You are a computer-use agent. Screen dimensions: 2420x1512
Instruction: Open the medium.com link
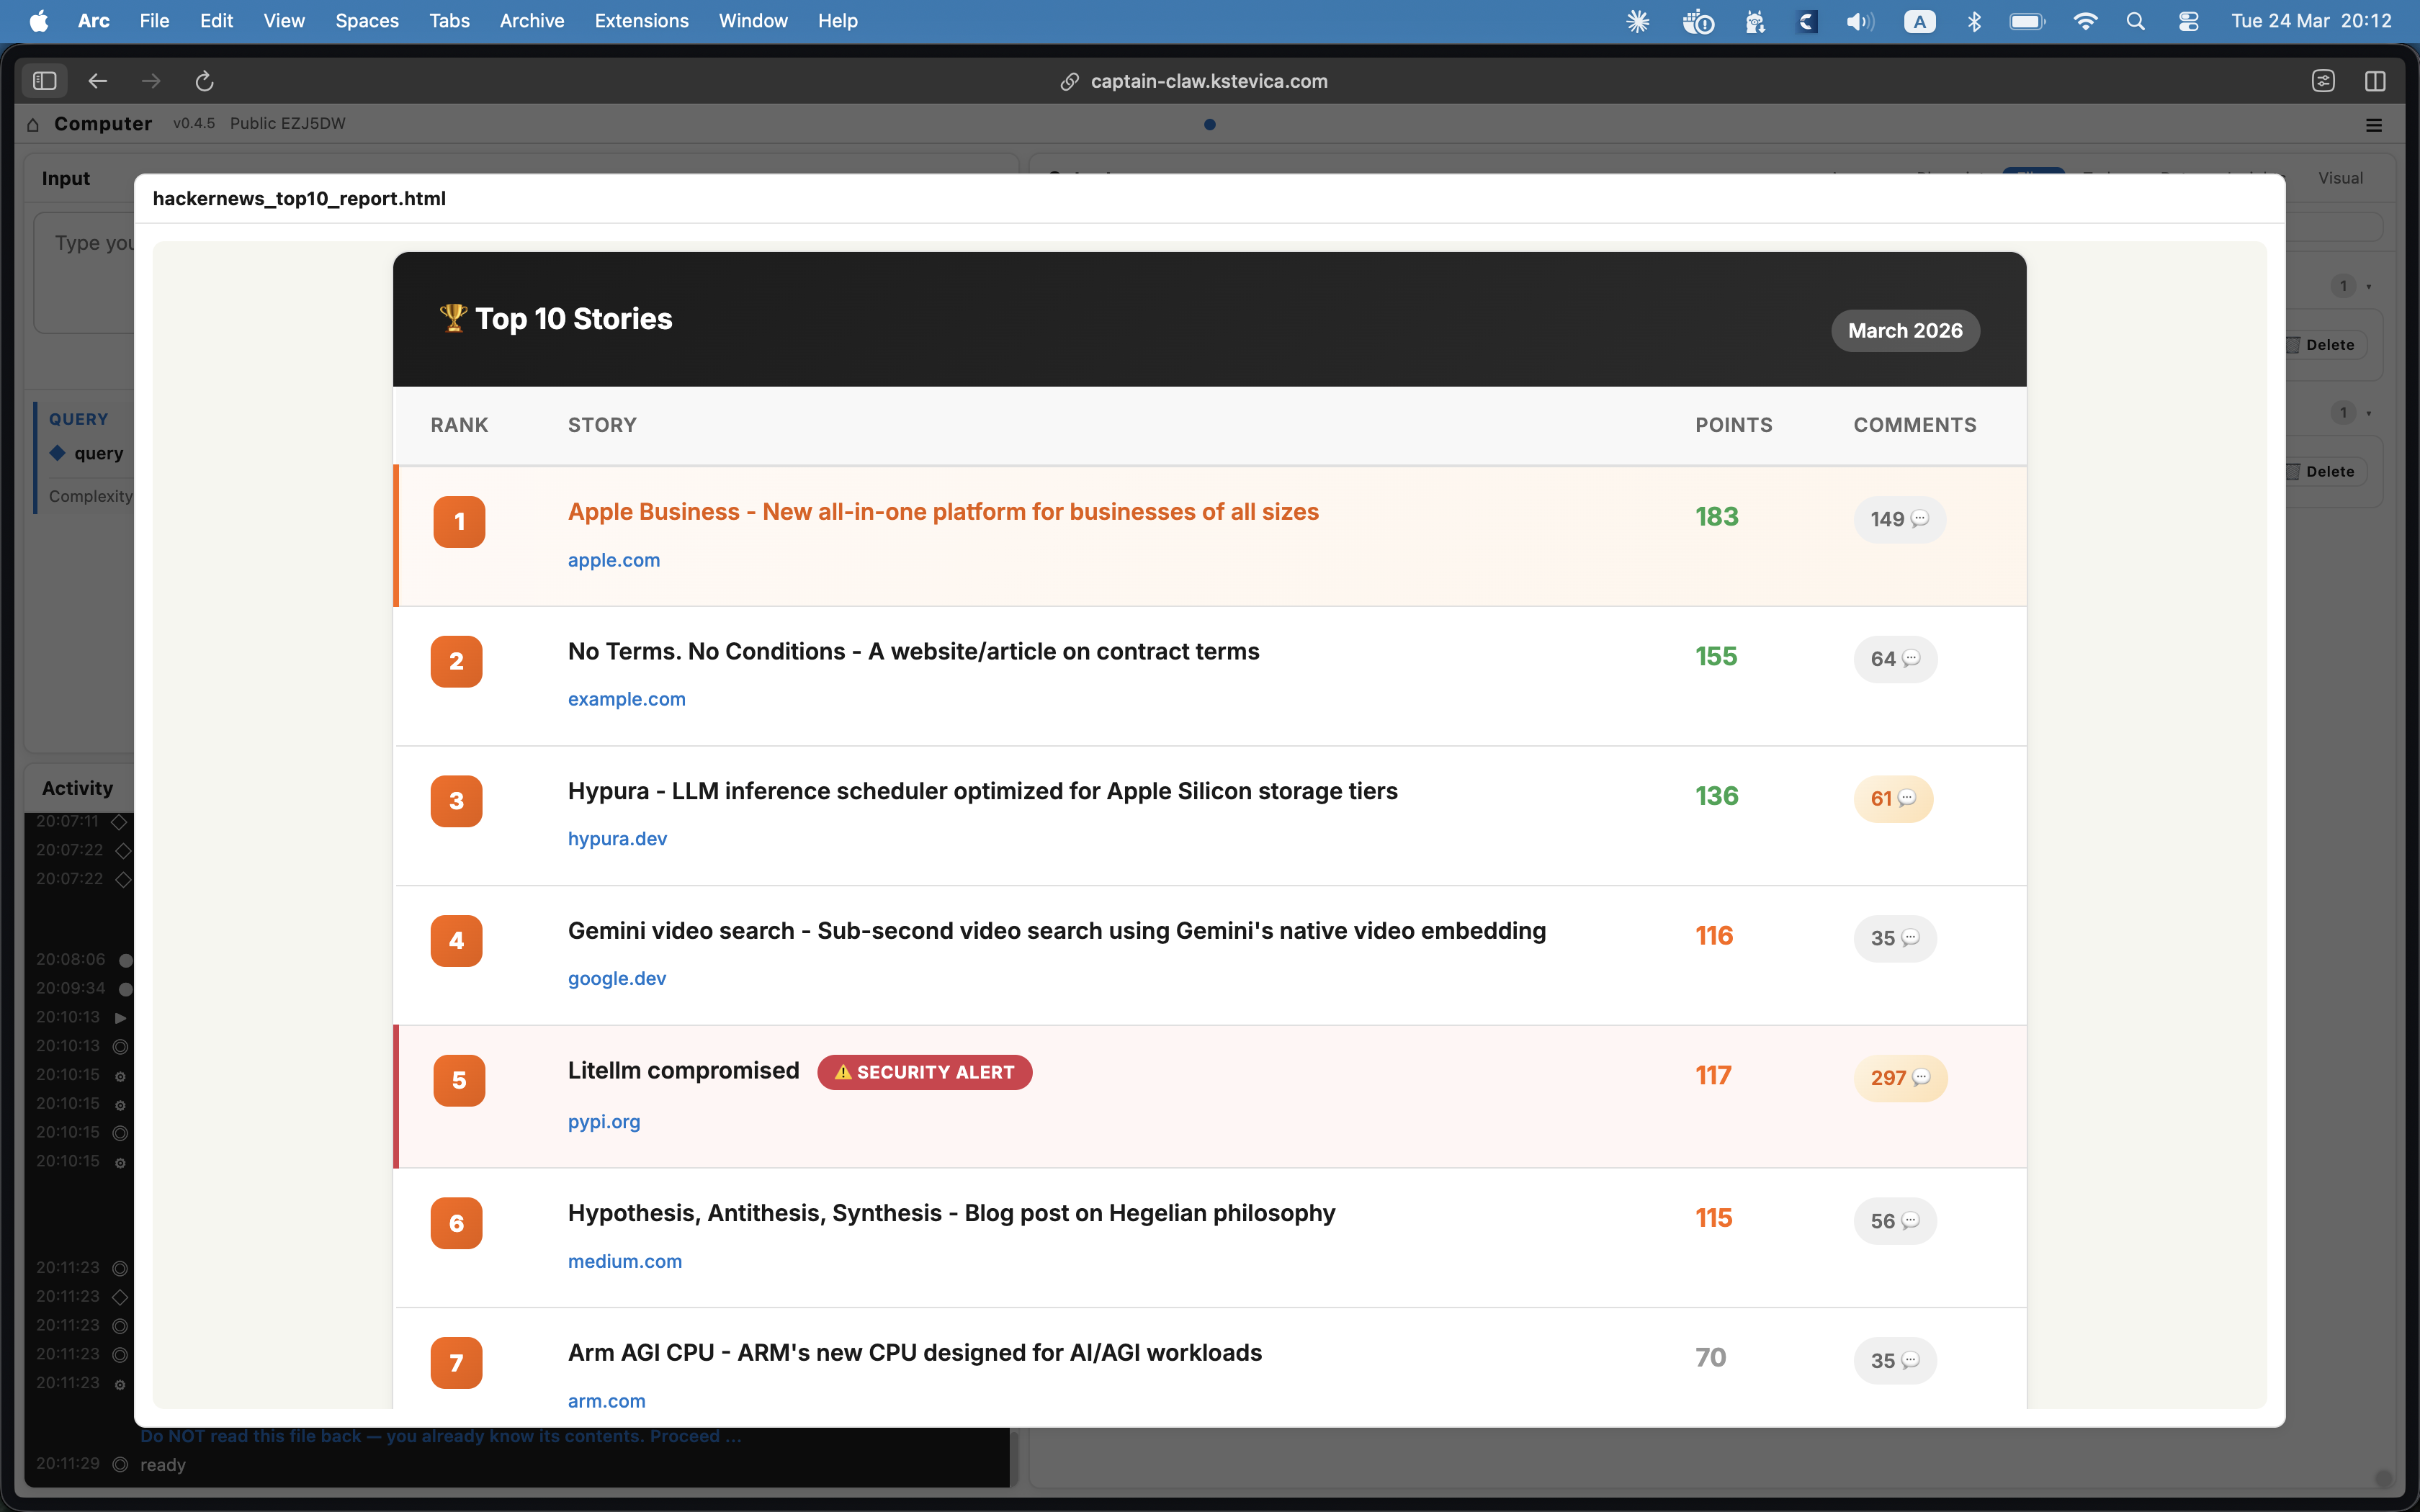[x=625, y=1261]
